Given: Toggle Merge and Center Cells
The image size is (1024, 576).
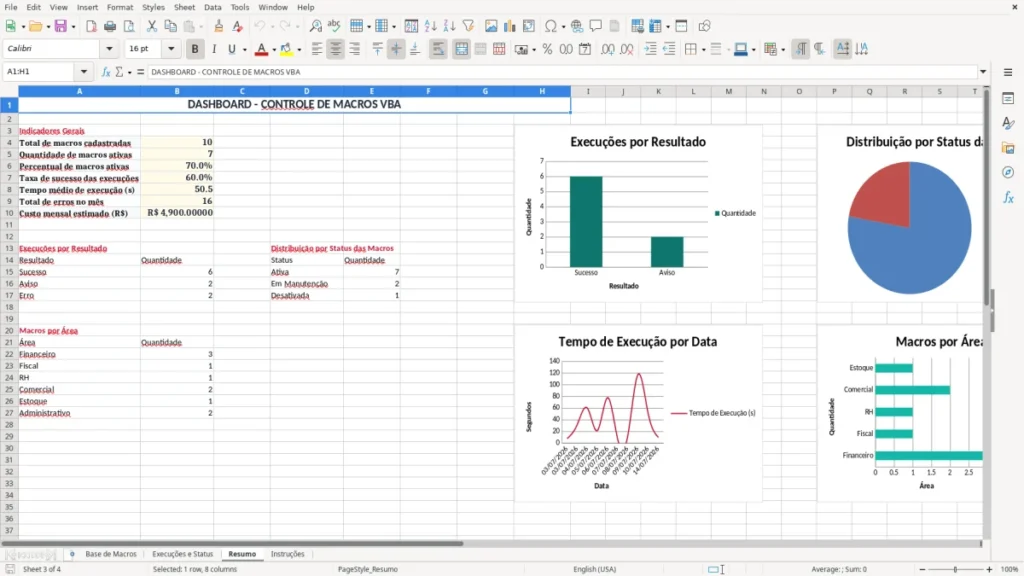Looking at the screenshot, I should point(461,49).
